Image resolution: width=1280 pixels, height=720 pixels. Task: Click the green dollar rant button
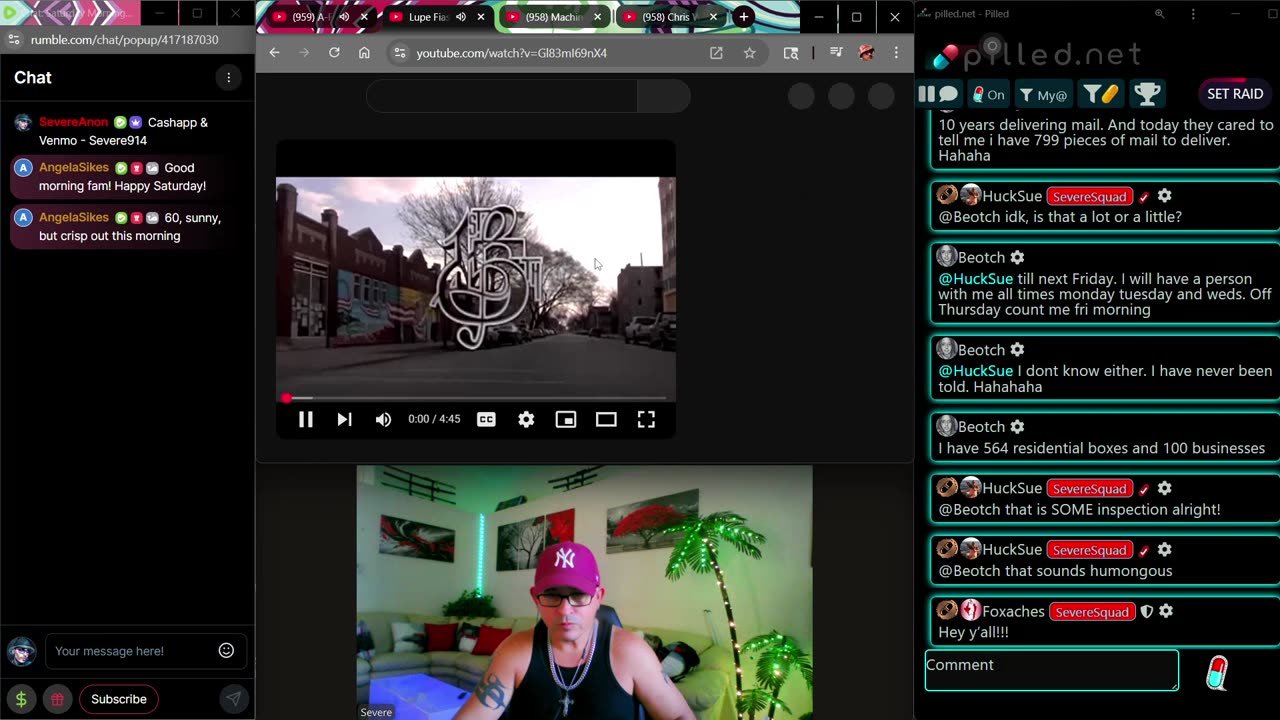click(21, 699)
